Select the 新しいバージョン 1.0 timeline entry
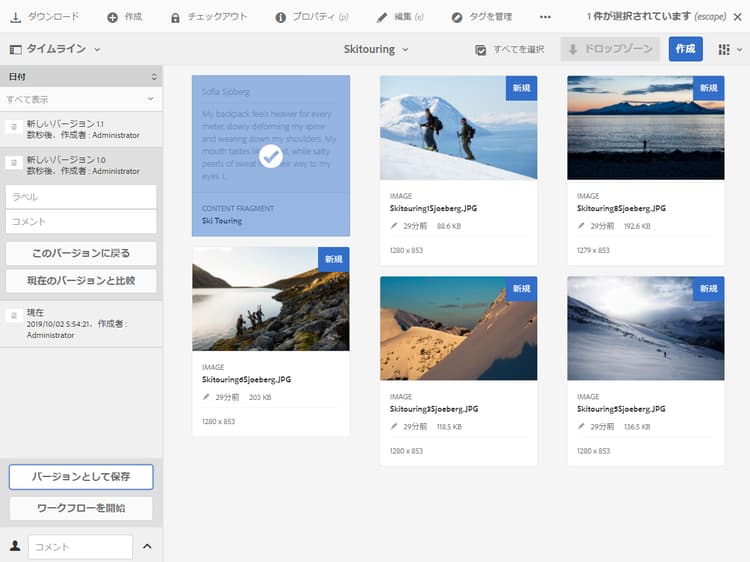The width and height of the screenshot is (750, 562). pyautogui.click(x=81, y=165)
